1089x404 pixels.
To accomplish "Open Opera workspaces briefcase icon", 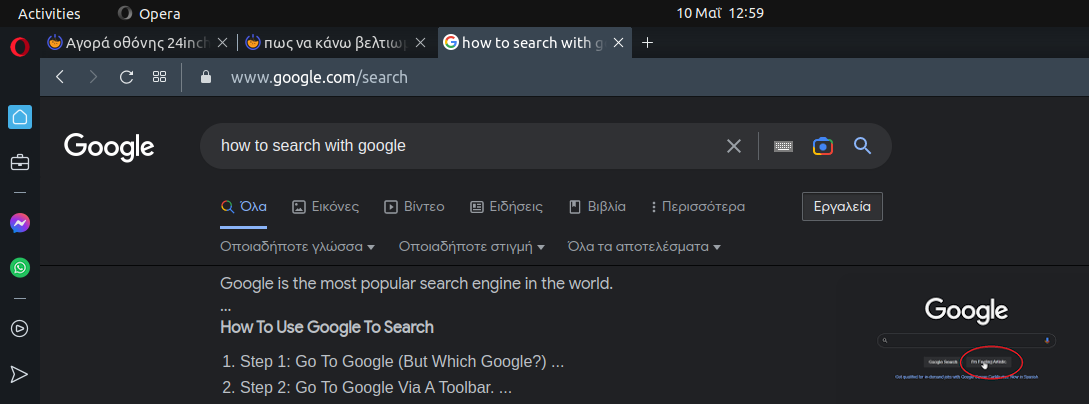I will 19,162.
